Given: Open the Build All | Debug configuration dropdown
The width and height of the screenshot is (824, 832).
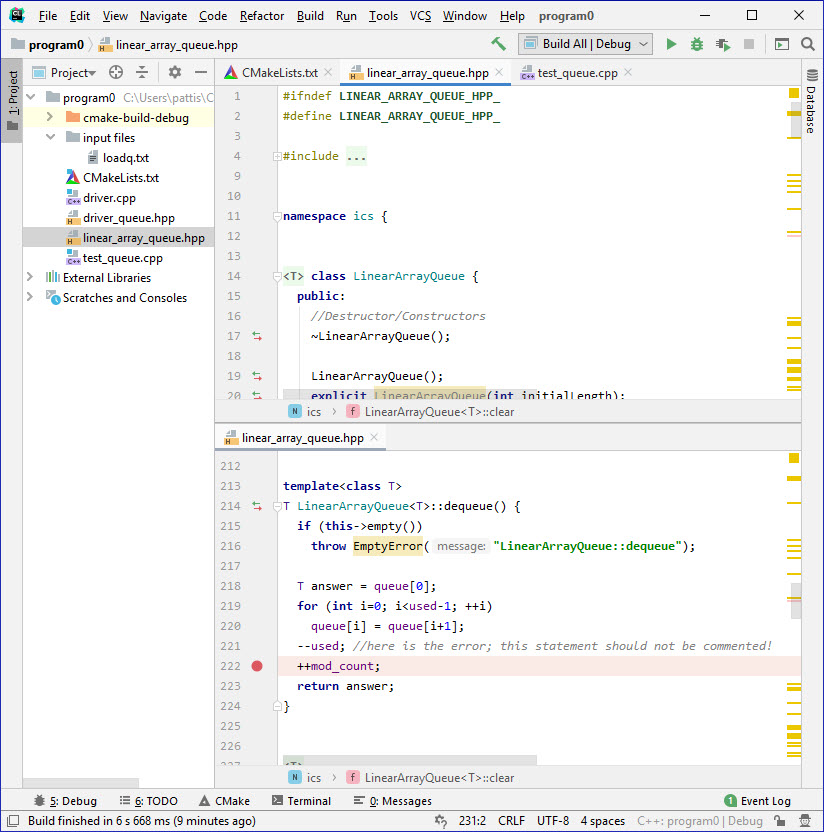Looking at the screenshot, I should (585, 44).
